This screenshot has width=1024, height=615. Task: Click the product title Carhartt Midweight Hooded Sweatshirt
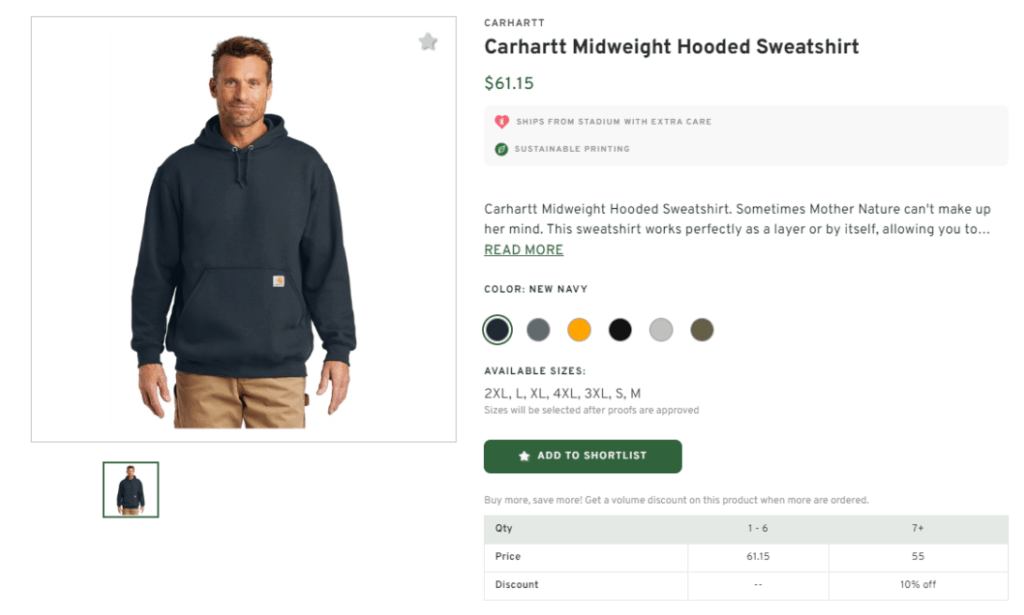click(671, 47)
